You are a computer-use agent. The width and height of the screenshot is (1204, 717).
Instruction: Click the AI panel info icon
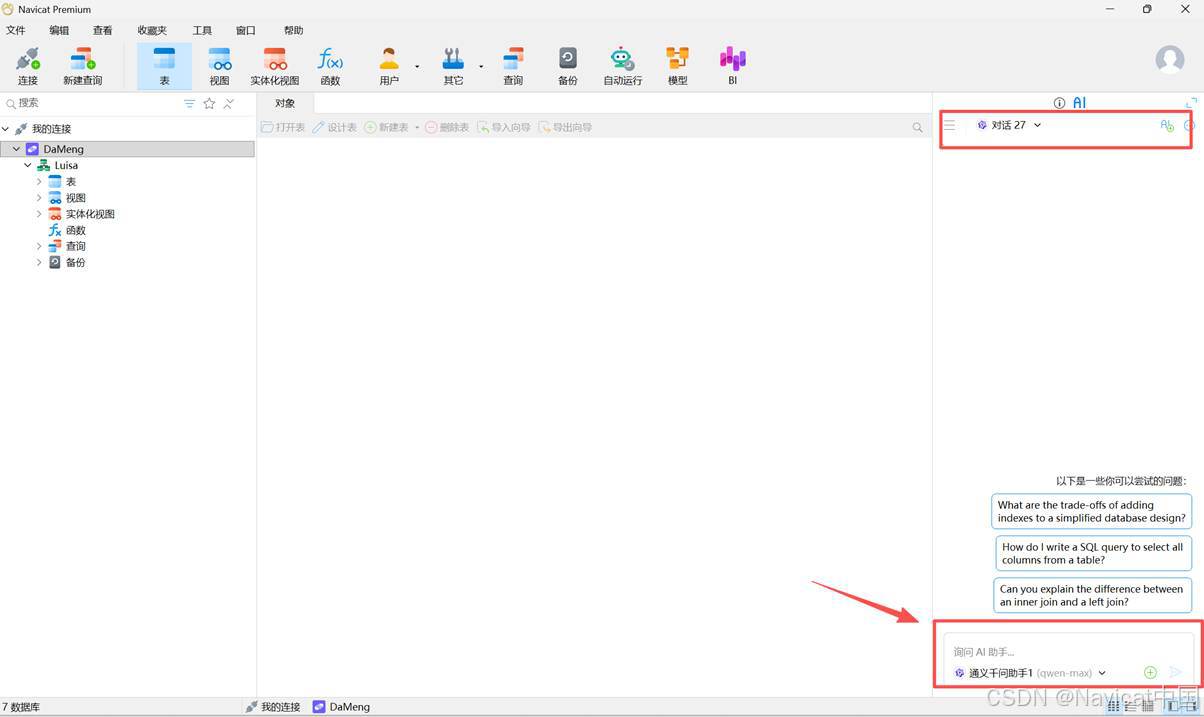(x=1059, y=103)
